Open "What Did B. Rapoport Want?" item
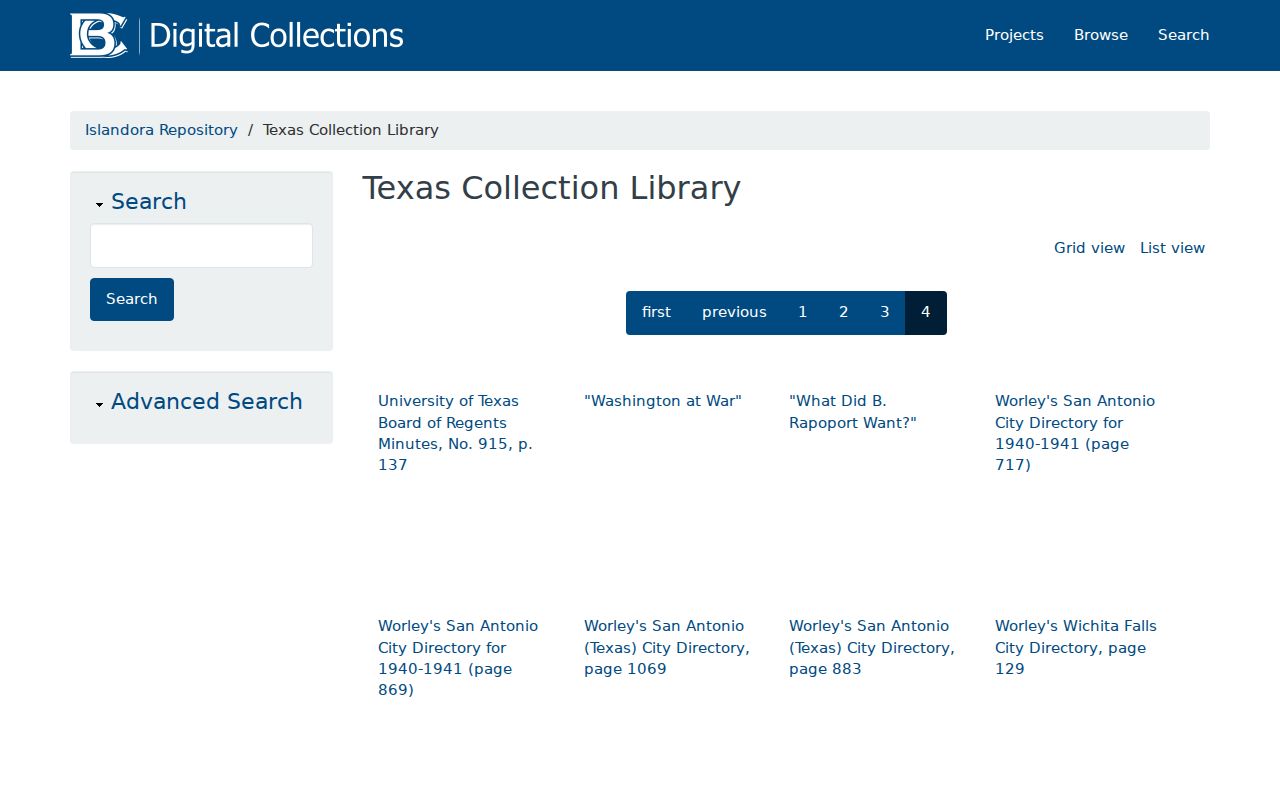Screen dimensions: 1280x800 point(853,412)
